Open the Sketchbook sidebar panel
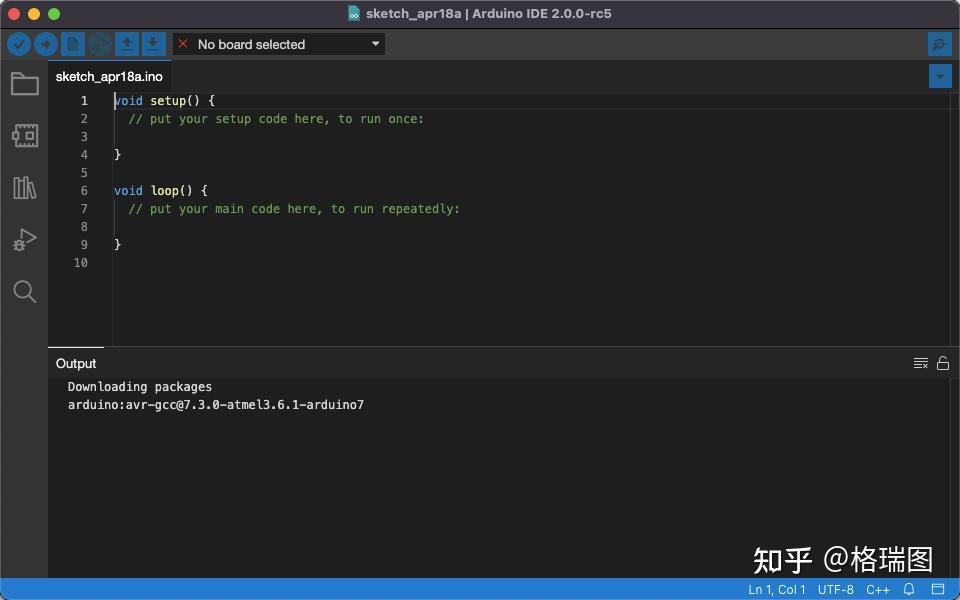960x600 pixels. pos(24,84)
